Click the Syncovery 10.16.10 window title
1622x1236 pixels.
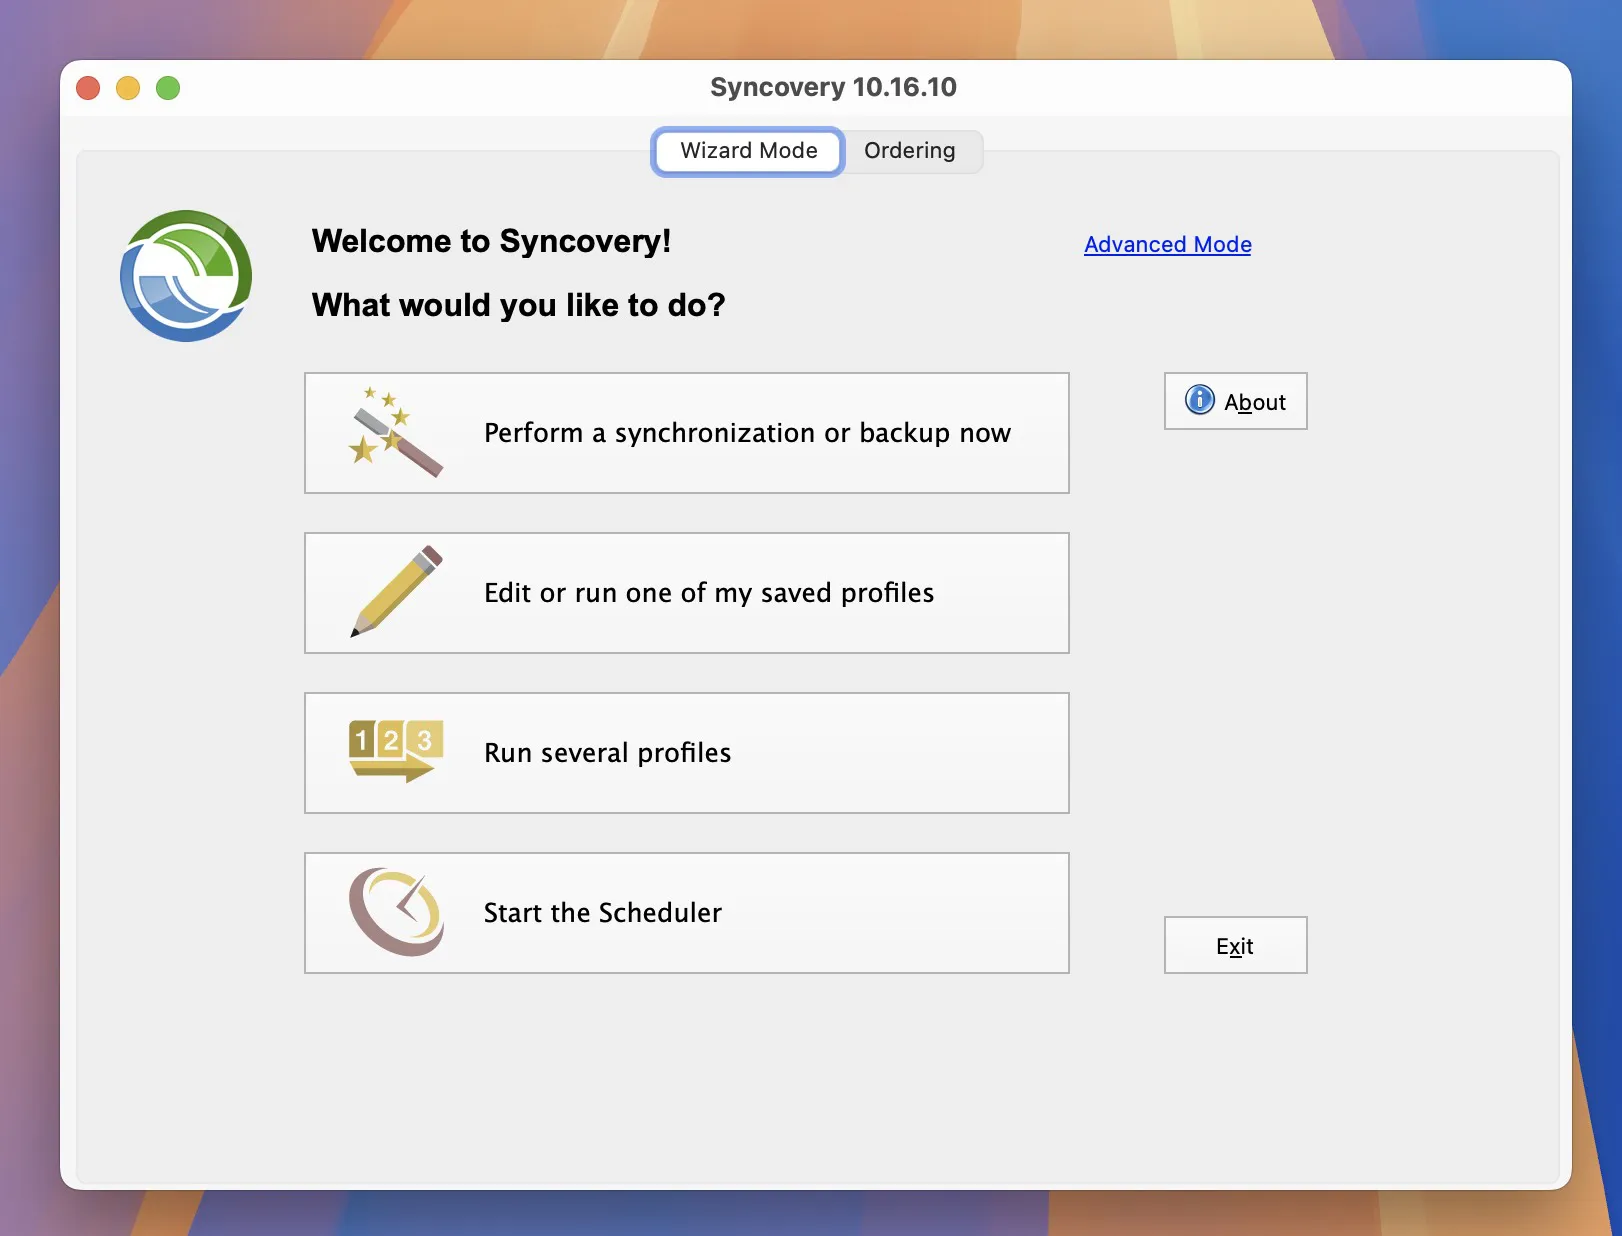[x=833, y=87]
